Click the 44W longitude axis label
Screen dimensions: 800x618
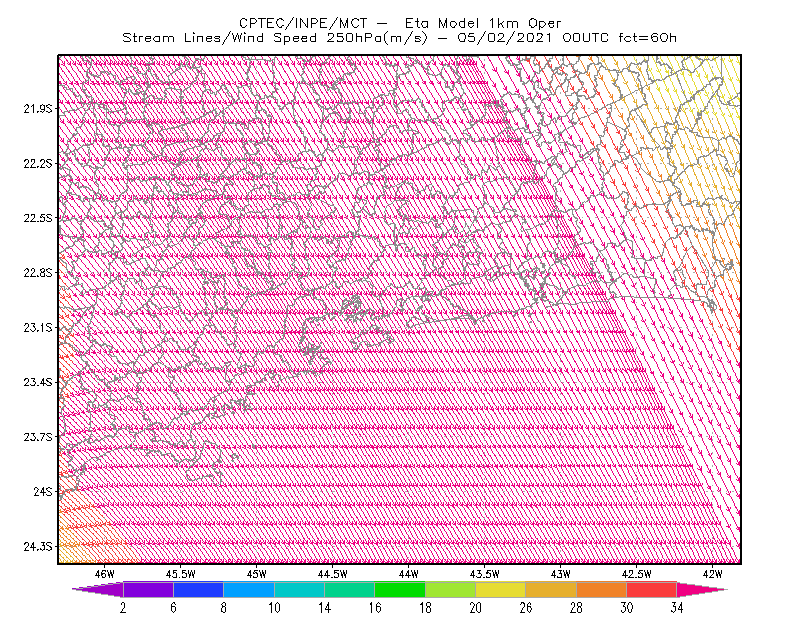(408, 574)
